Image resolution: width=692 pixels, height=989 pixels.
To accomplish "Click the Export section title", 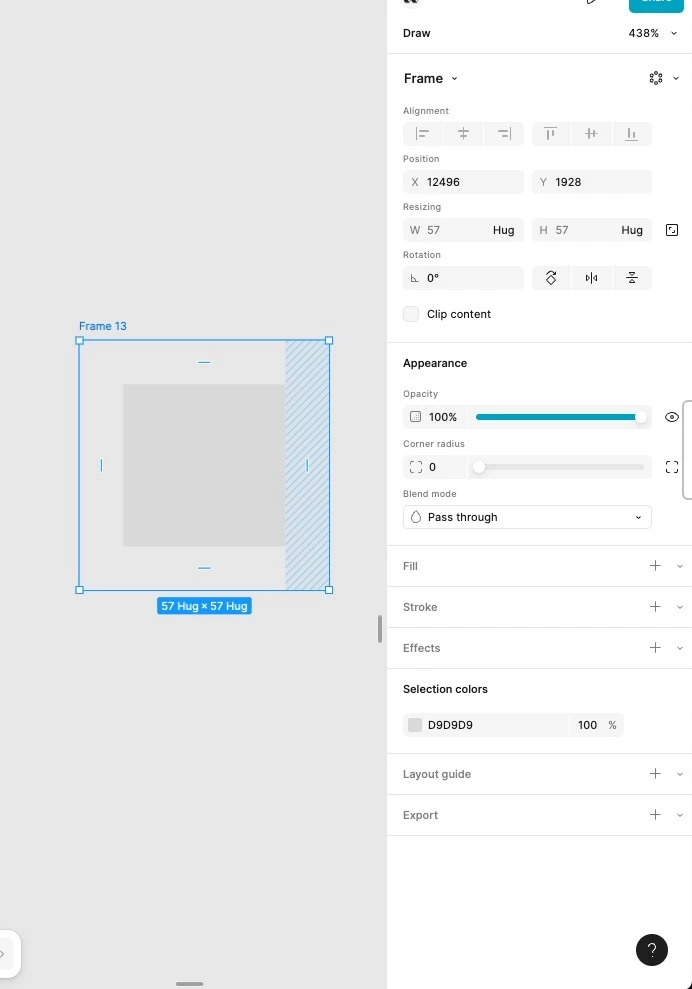I will [420, 815].
